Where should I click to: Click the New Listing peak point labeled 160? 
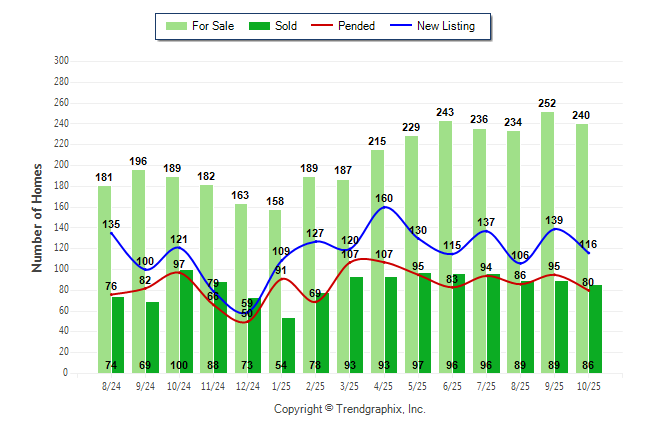point(384,207)
